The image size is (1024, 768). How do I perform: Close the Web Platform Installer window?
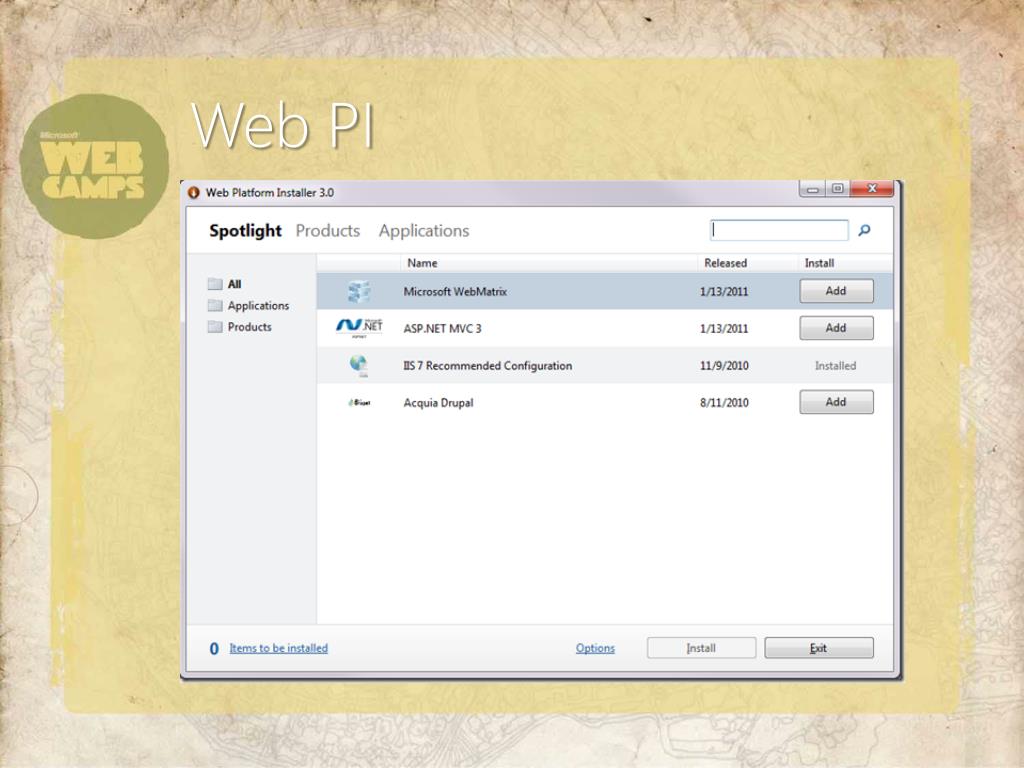click(x=872, y=189)
